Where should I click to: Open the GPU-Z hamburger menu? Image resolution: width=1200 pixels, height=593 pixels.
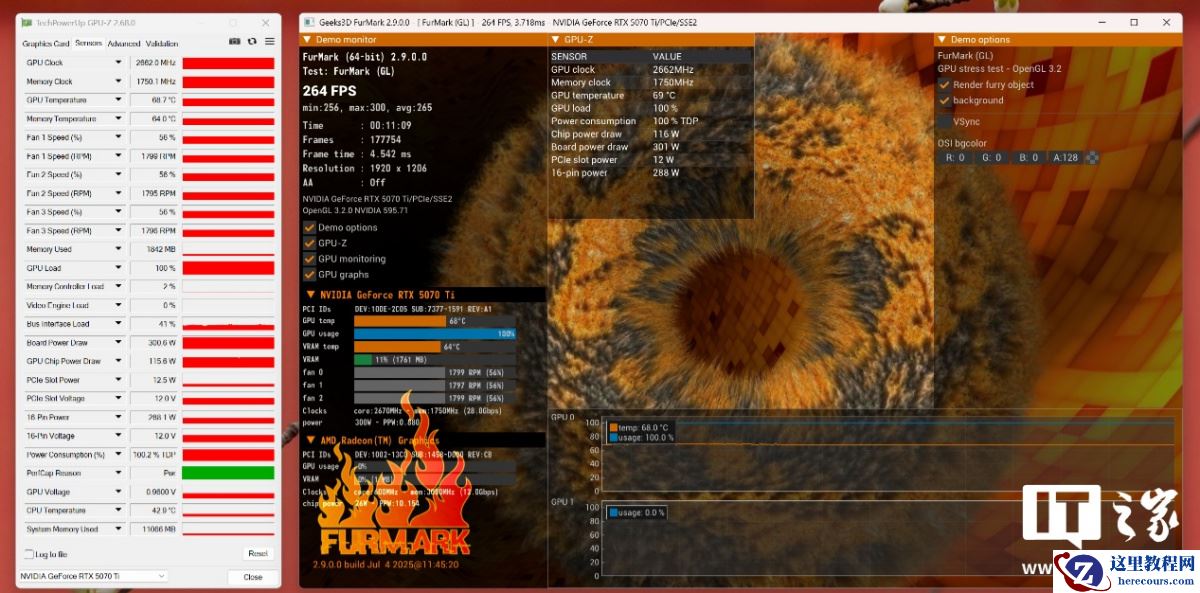point(269,42)
